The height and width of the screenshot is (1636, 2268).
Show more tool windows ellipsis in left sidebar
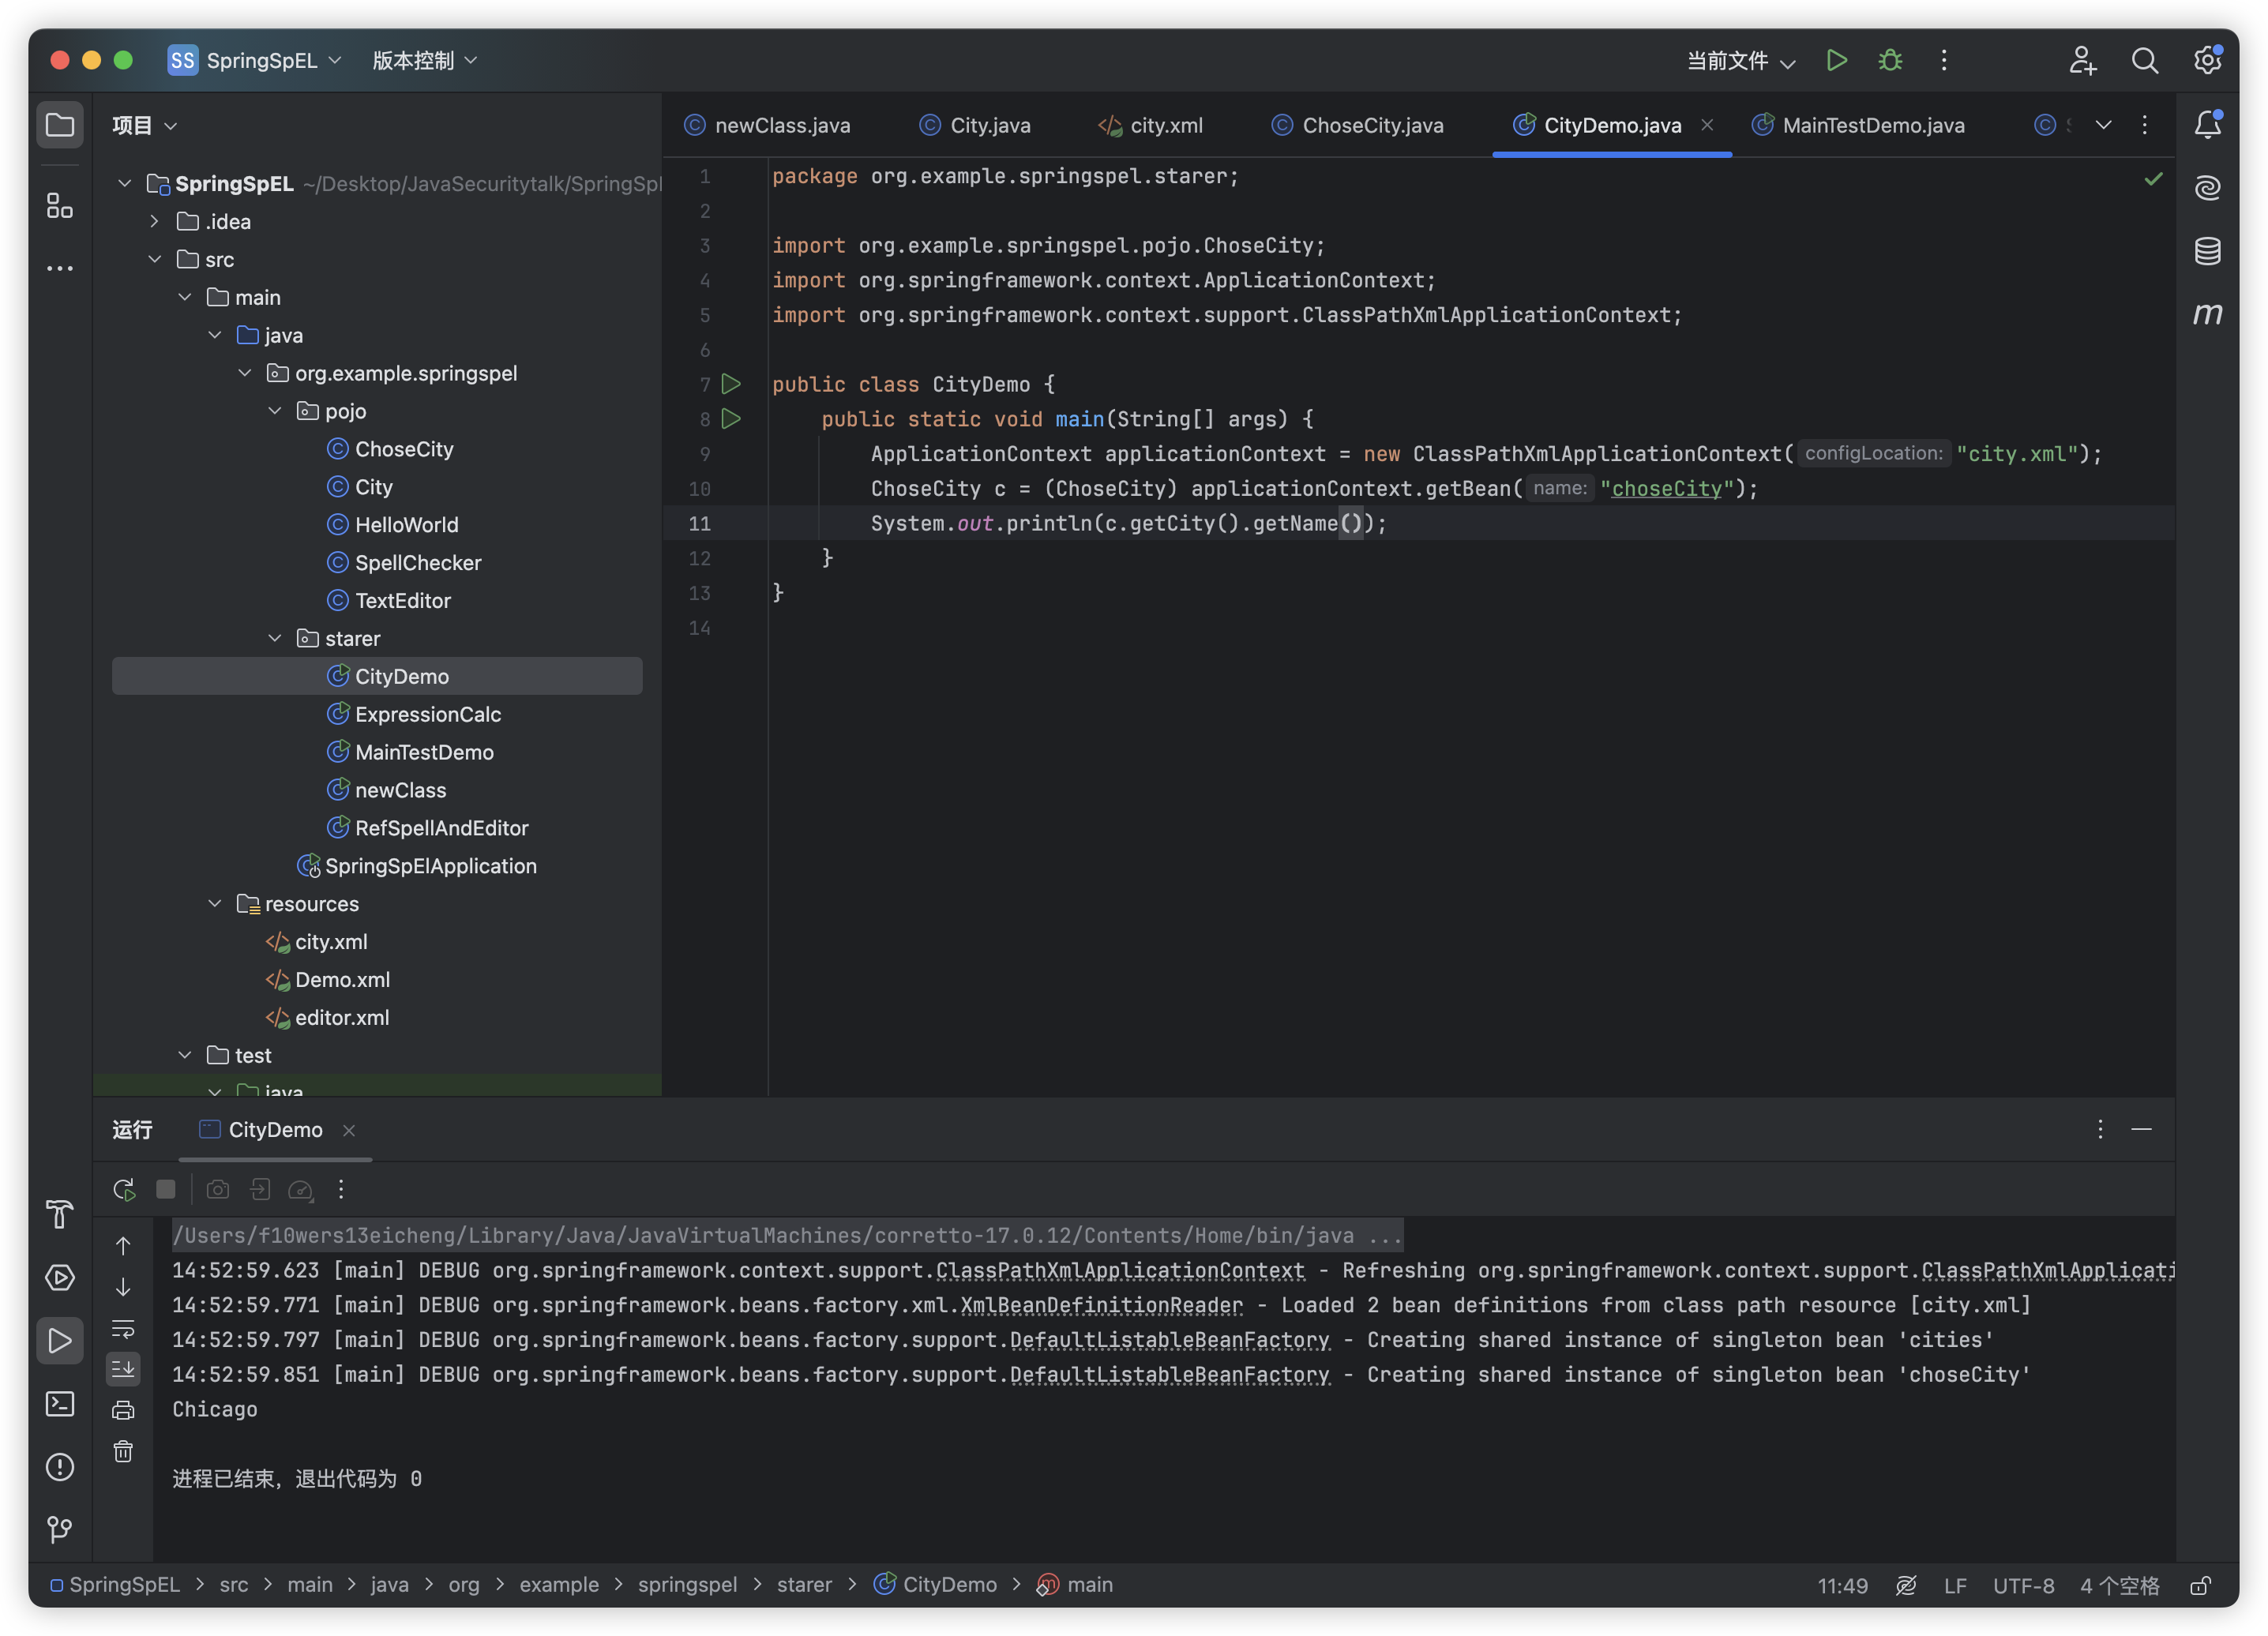(60, 268)
